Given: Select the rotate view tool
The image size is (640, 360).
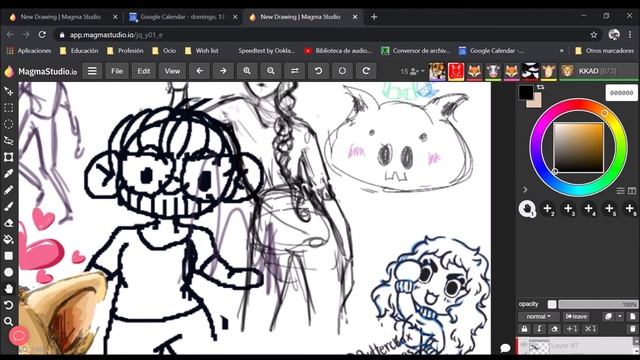Looking at the screenshot, I should point(8,305).
